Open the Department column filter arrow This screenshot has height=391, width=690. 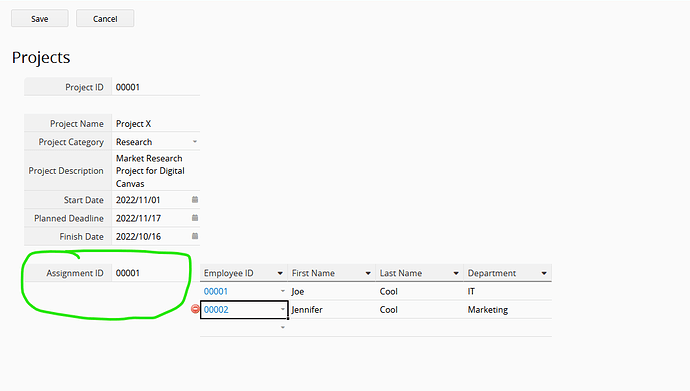pos(544,273)
